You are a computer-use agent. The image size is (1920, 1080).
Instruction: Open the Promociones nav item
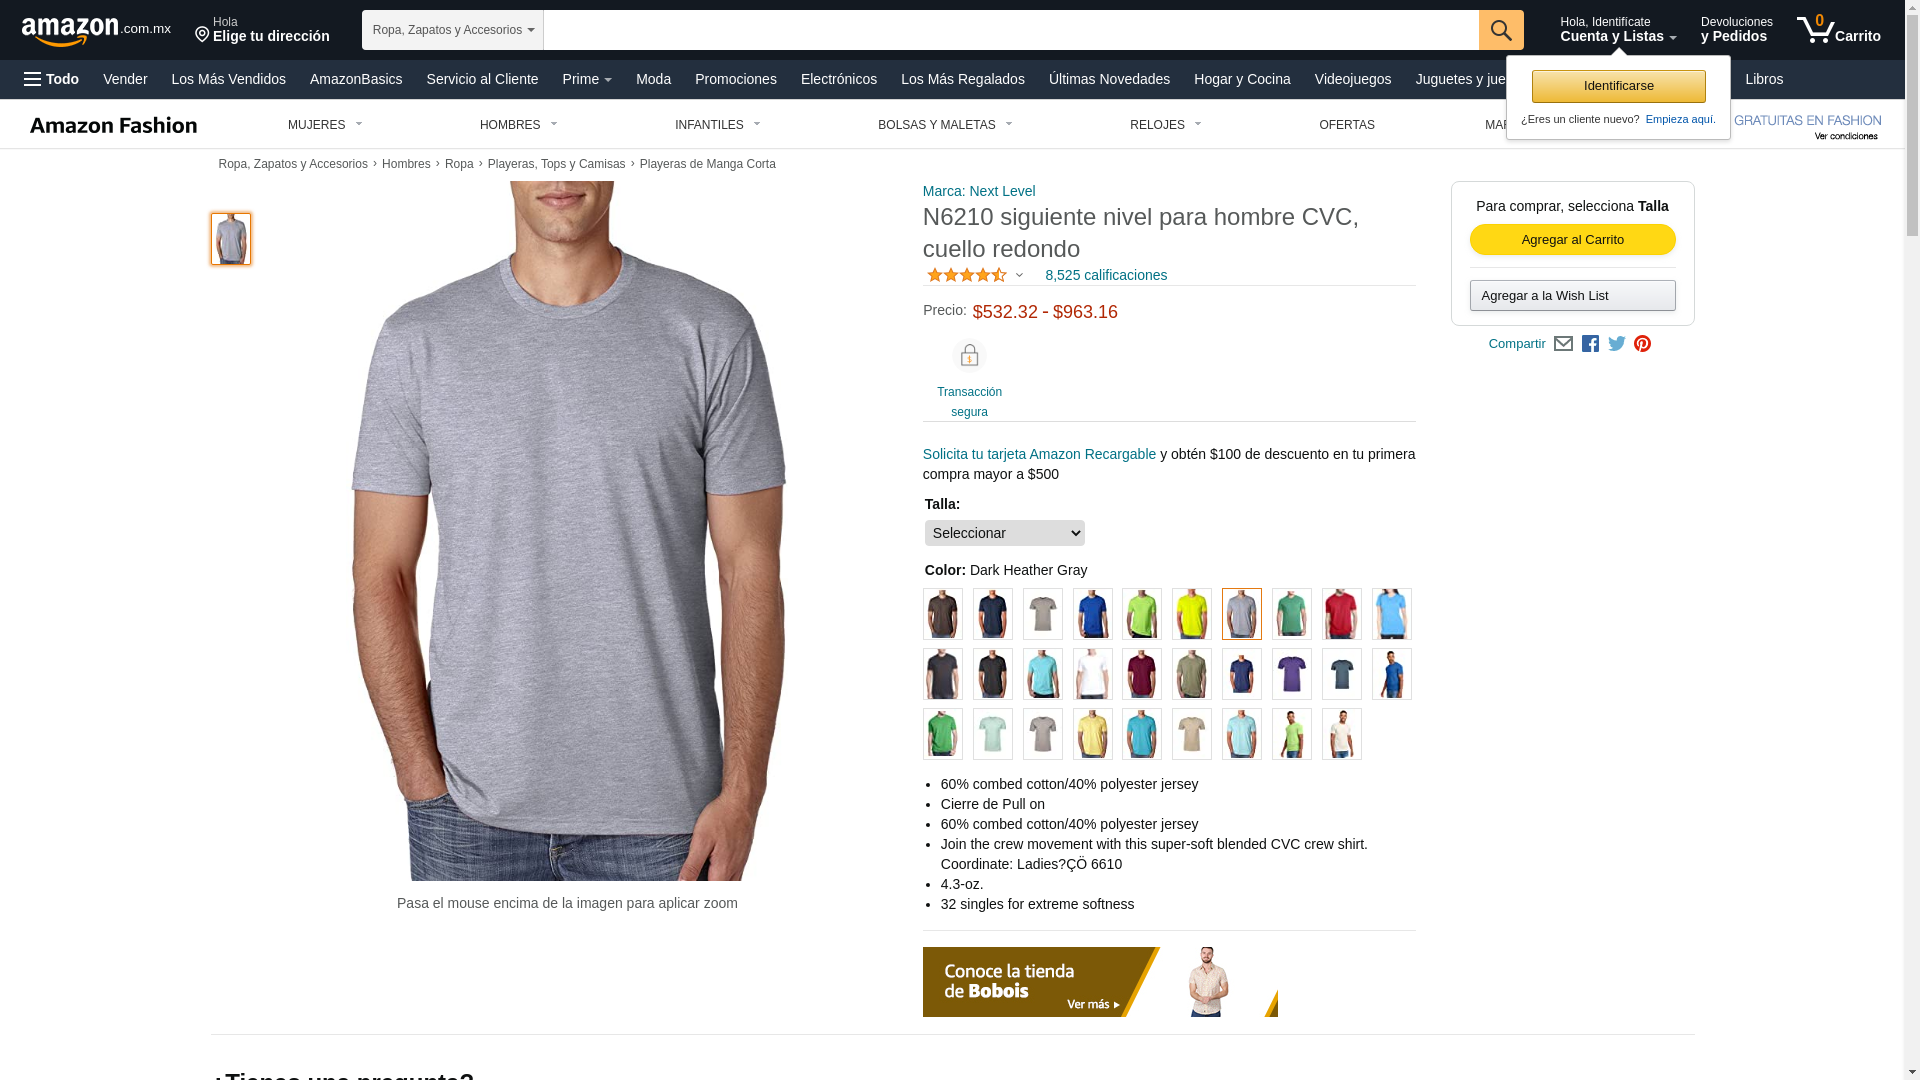(x=735, y=79)
